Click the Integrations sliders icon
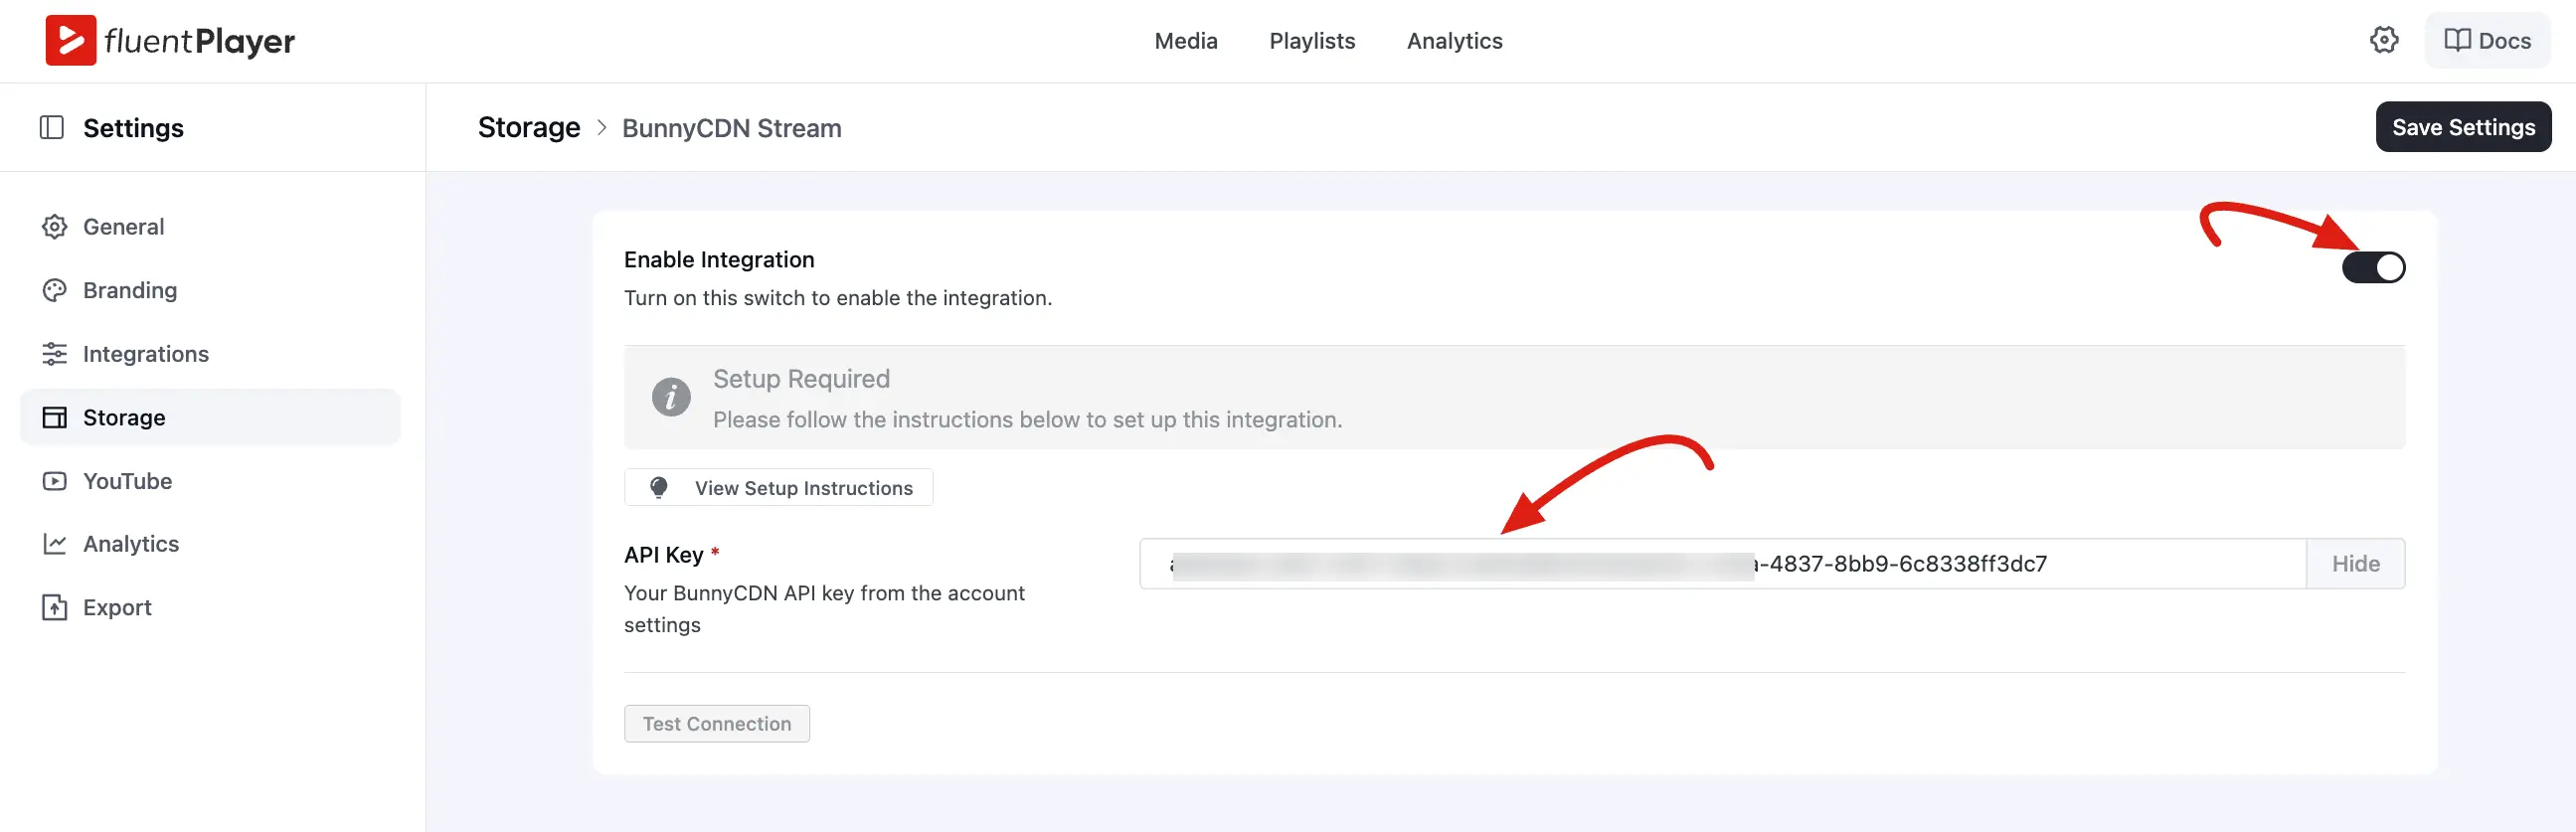 pyautogui.click(x=55, y=354)
